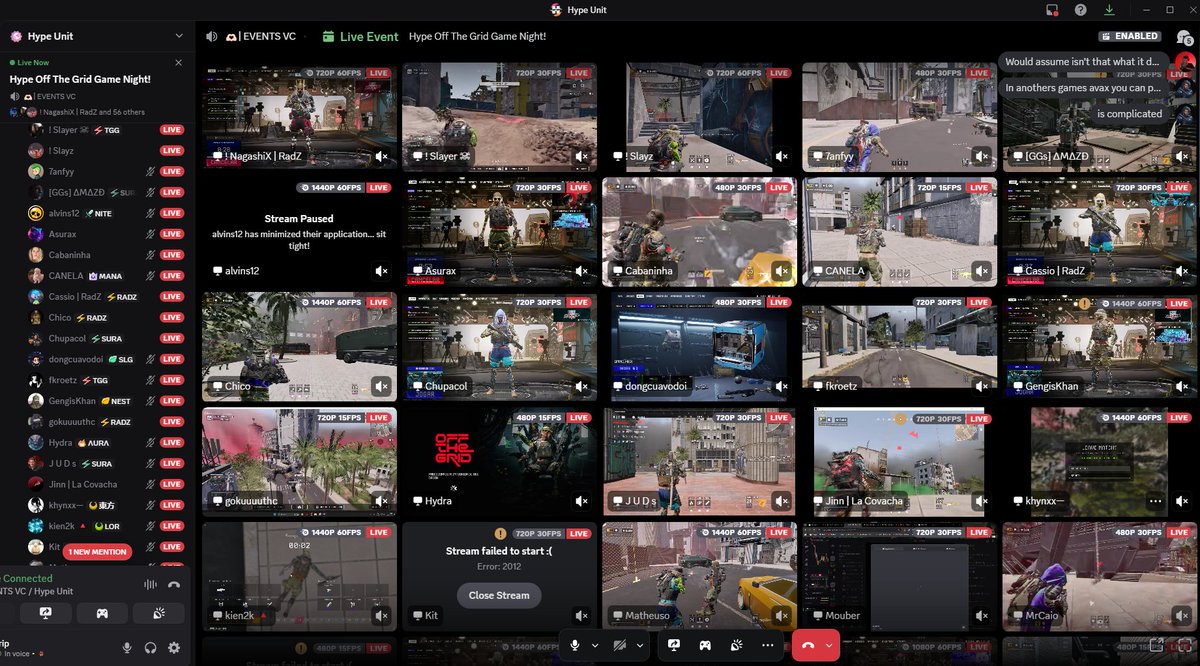Select GengisKhan in the sidebar user list
Viewport: 1200px width, 666px height.
point(105,401)
